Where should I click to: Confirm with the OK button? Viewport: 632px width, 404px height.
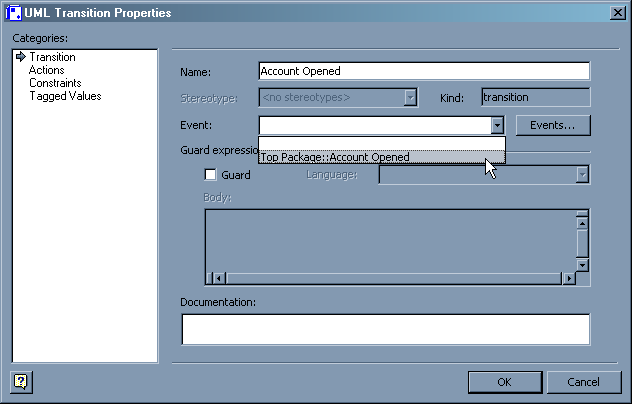(505, 382)
